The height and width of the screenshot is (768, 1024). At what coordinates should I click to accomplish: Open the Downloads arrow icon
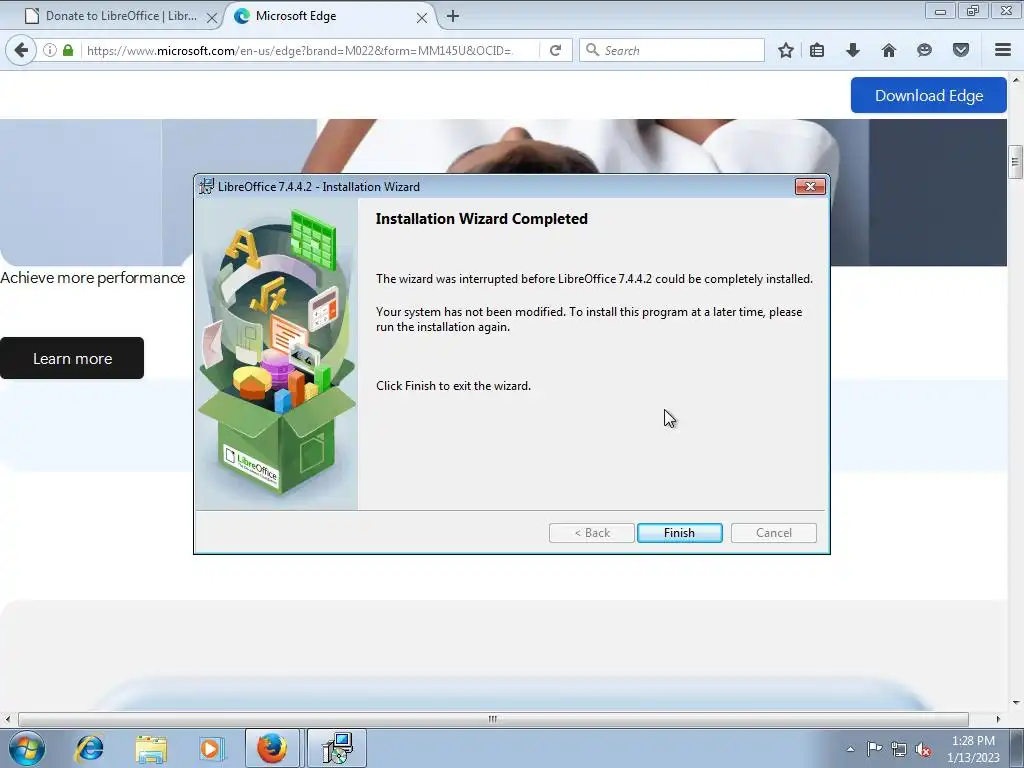pos(852,50)
